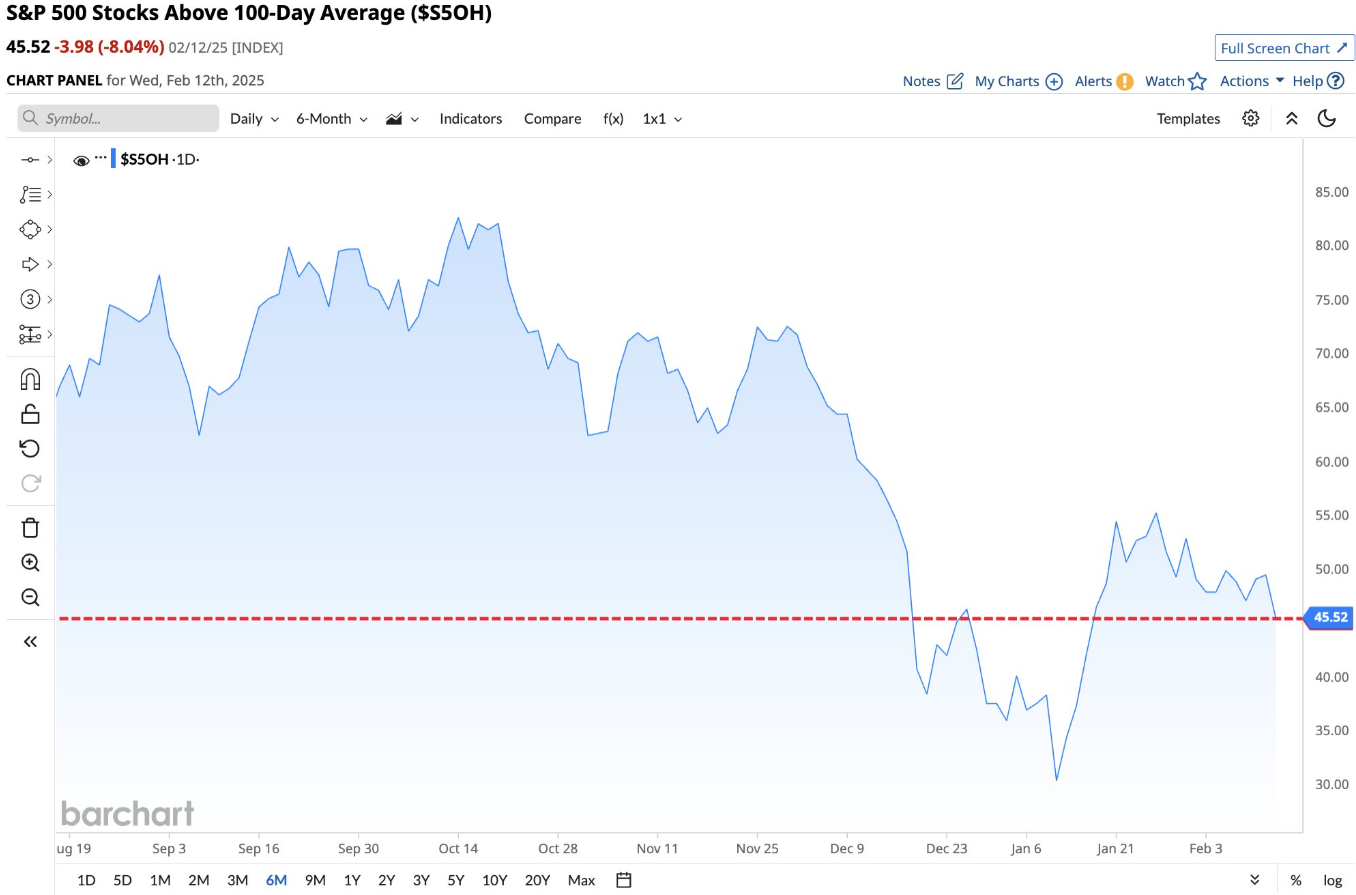Switch to dark mode moon toggle
This screenshot has width=1356, height=895.
click(x=1327, y=118)
